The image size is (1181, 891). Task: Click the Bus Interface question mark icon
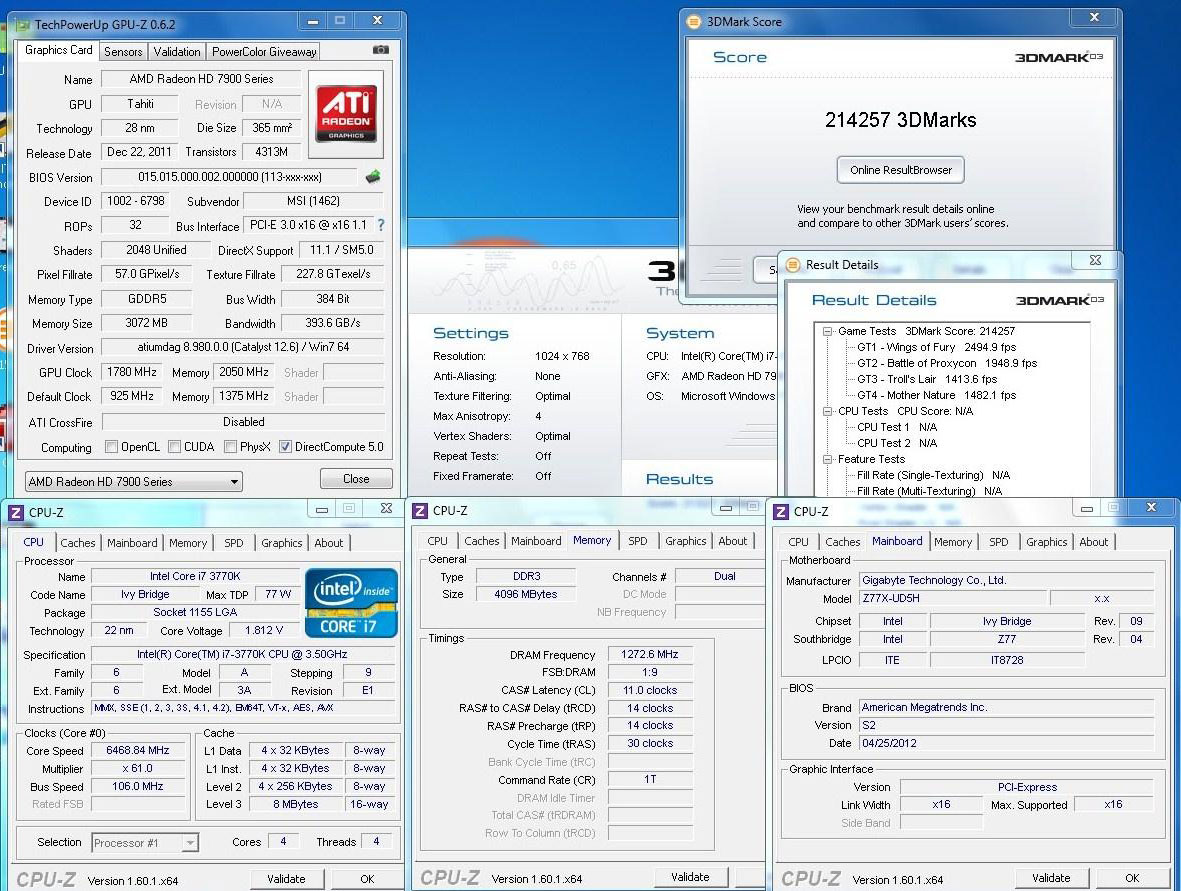point(380,225)
